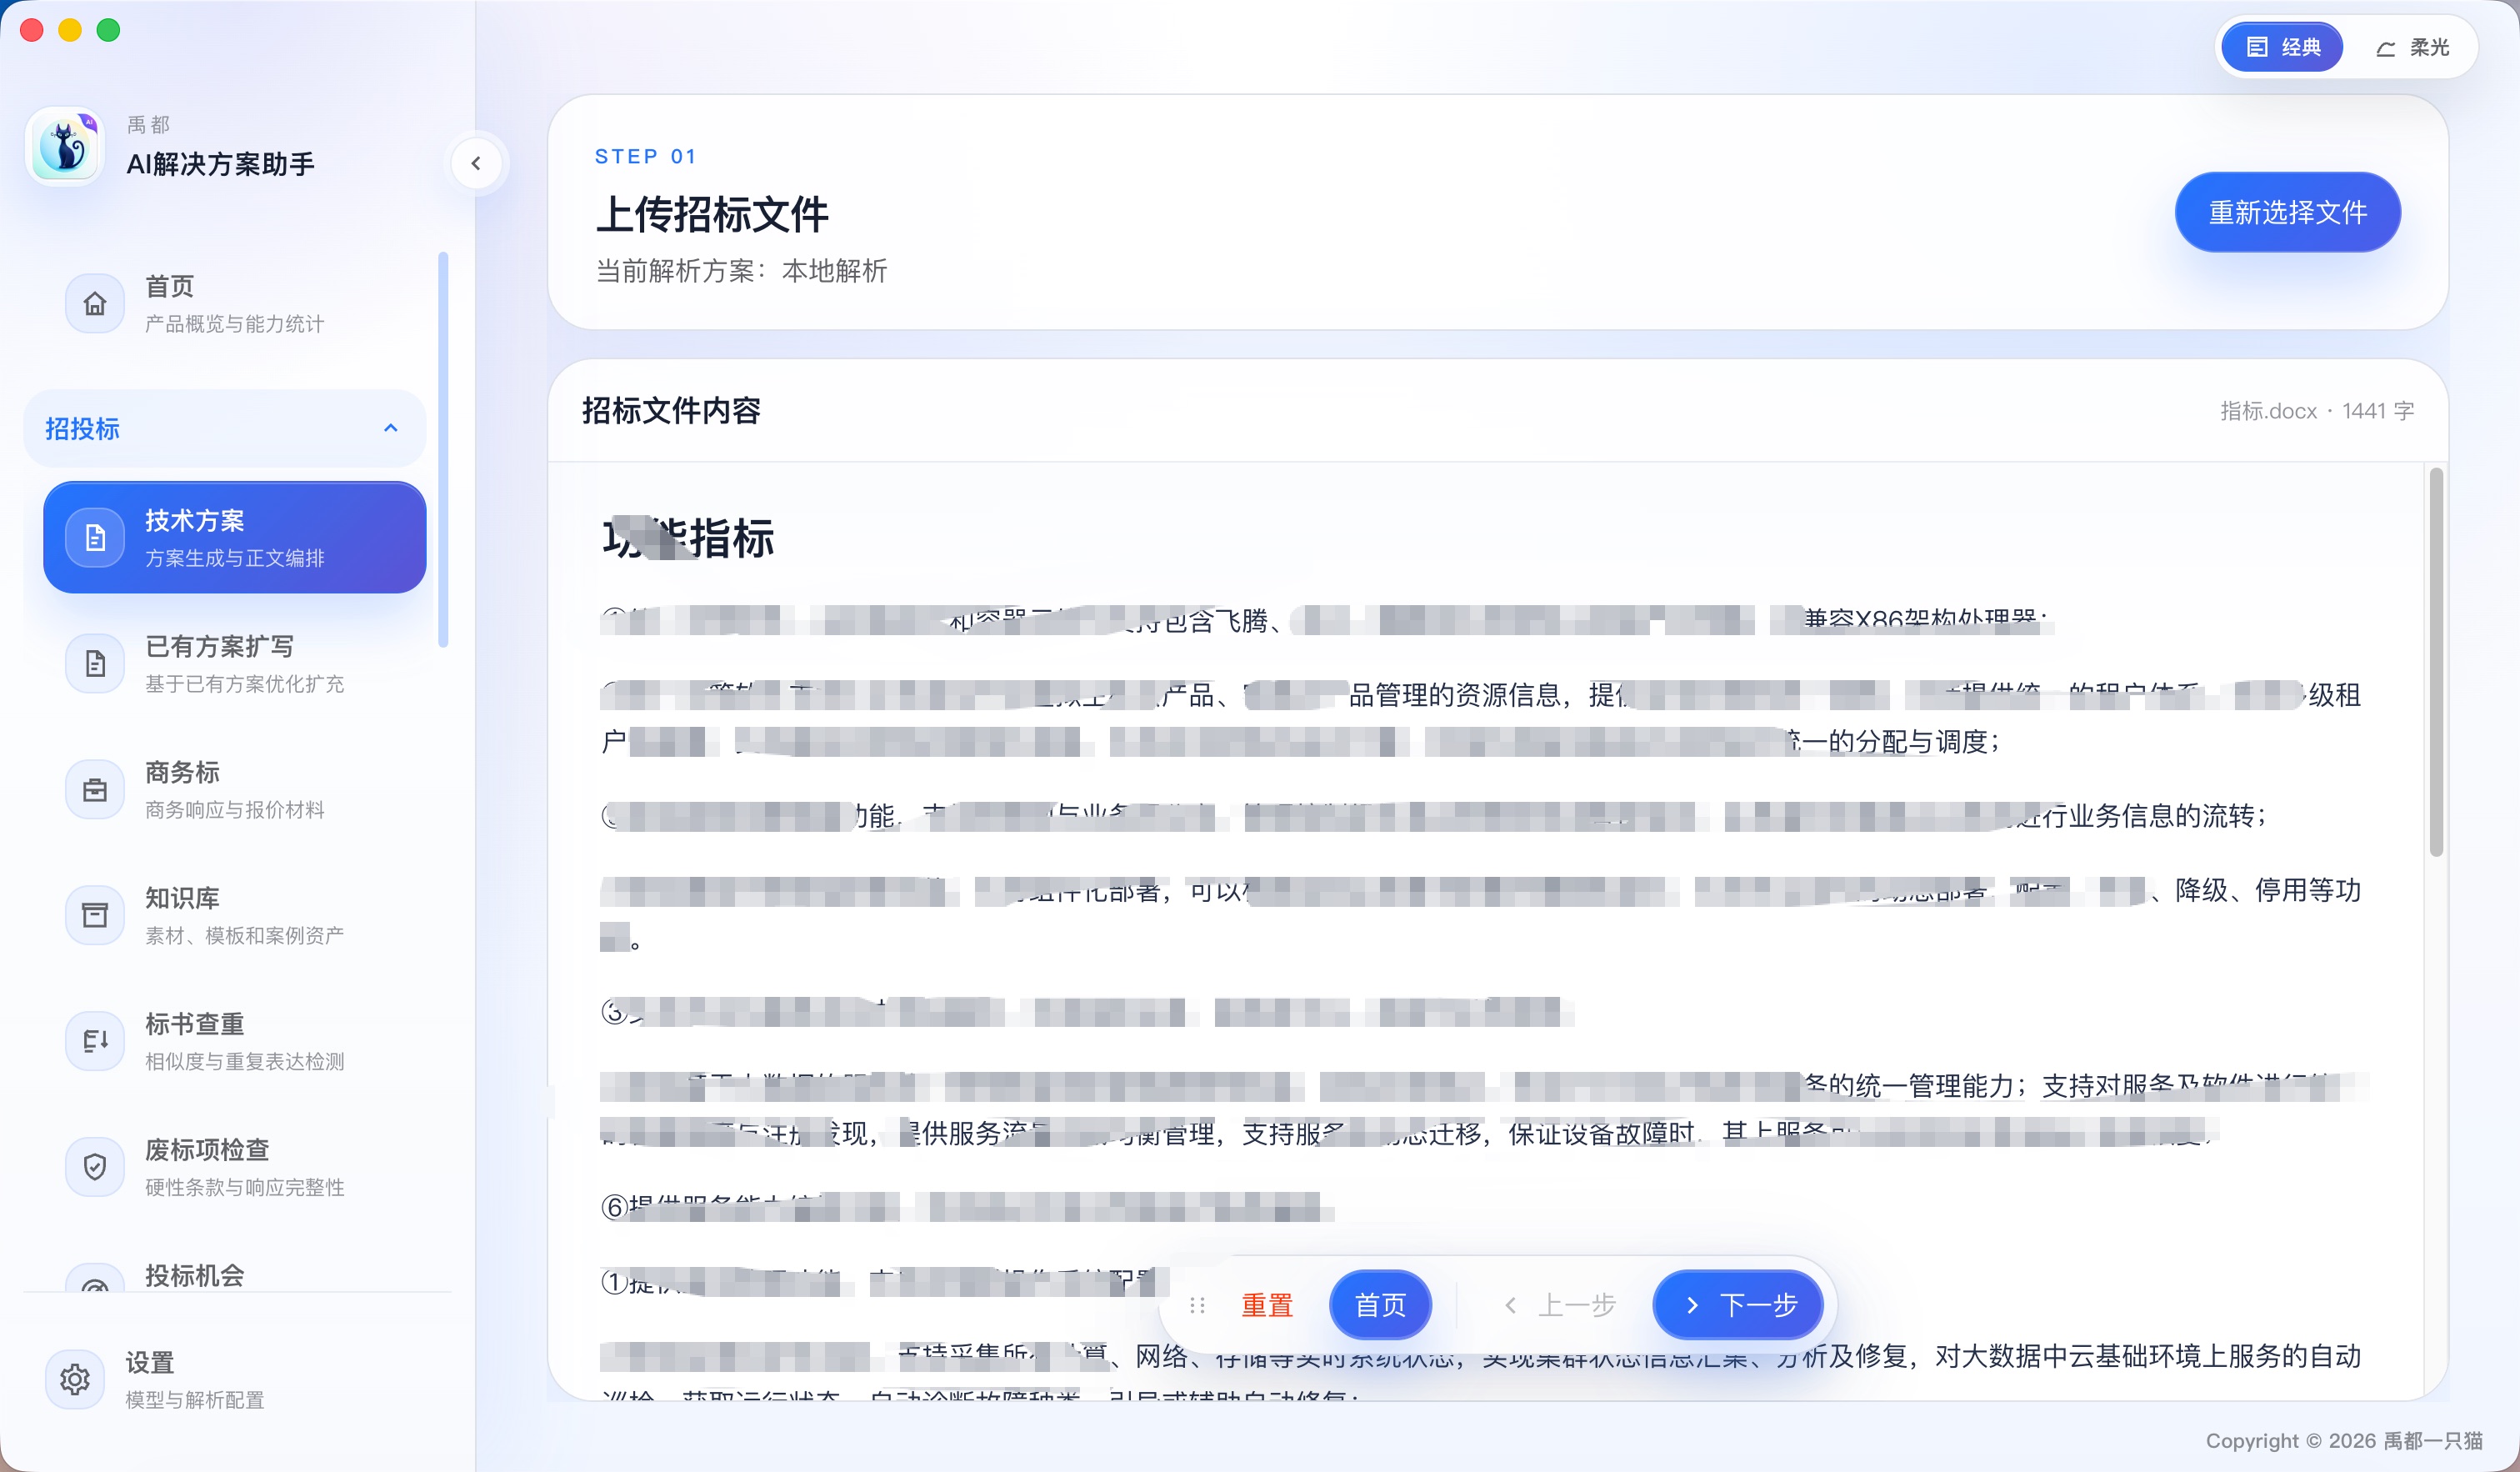Screen dimensions: 2520x1472
Task: Click the gear icon beside 设置
Action: click(x=75, y=1380)
